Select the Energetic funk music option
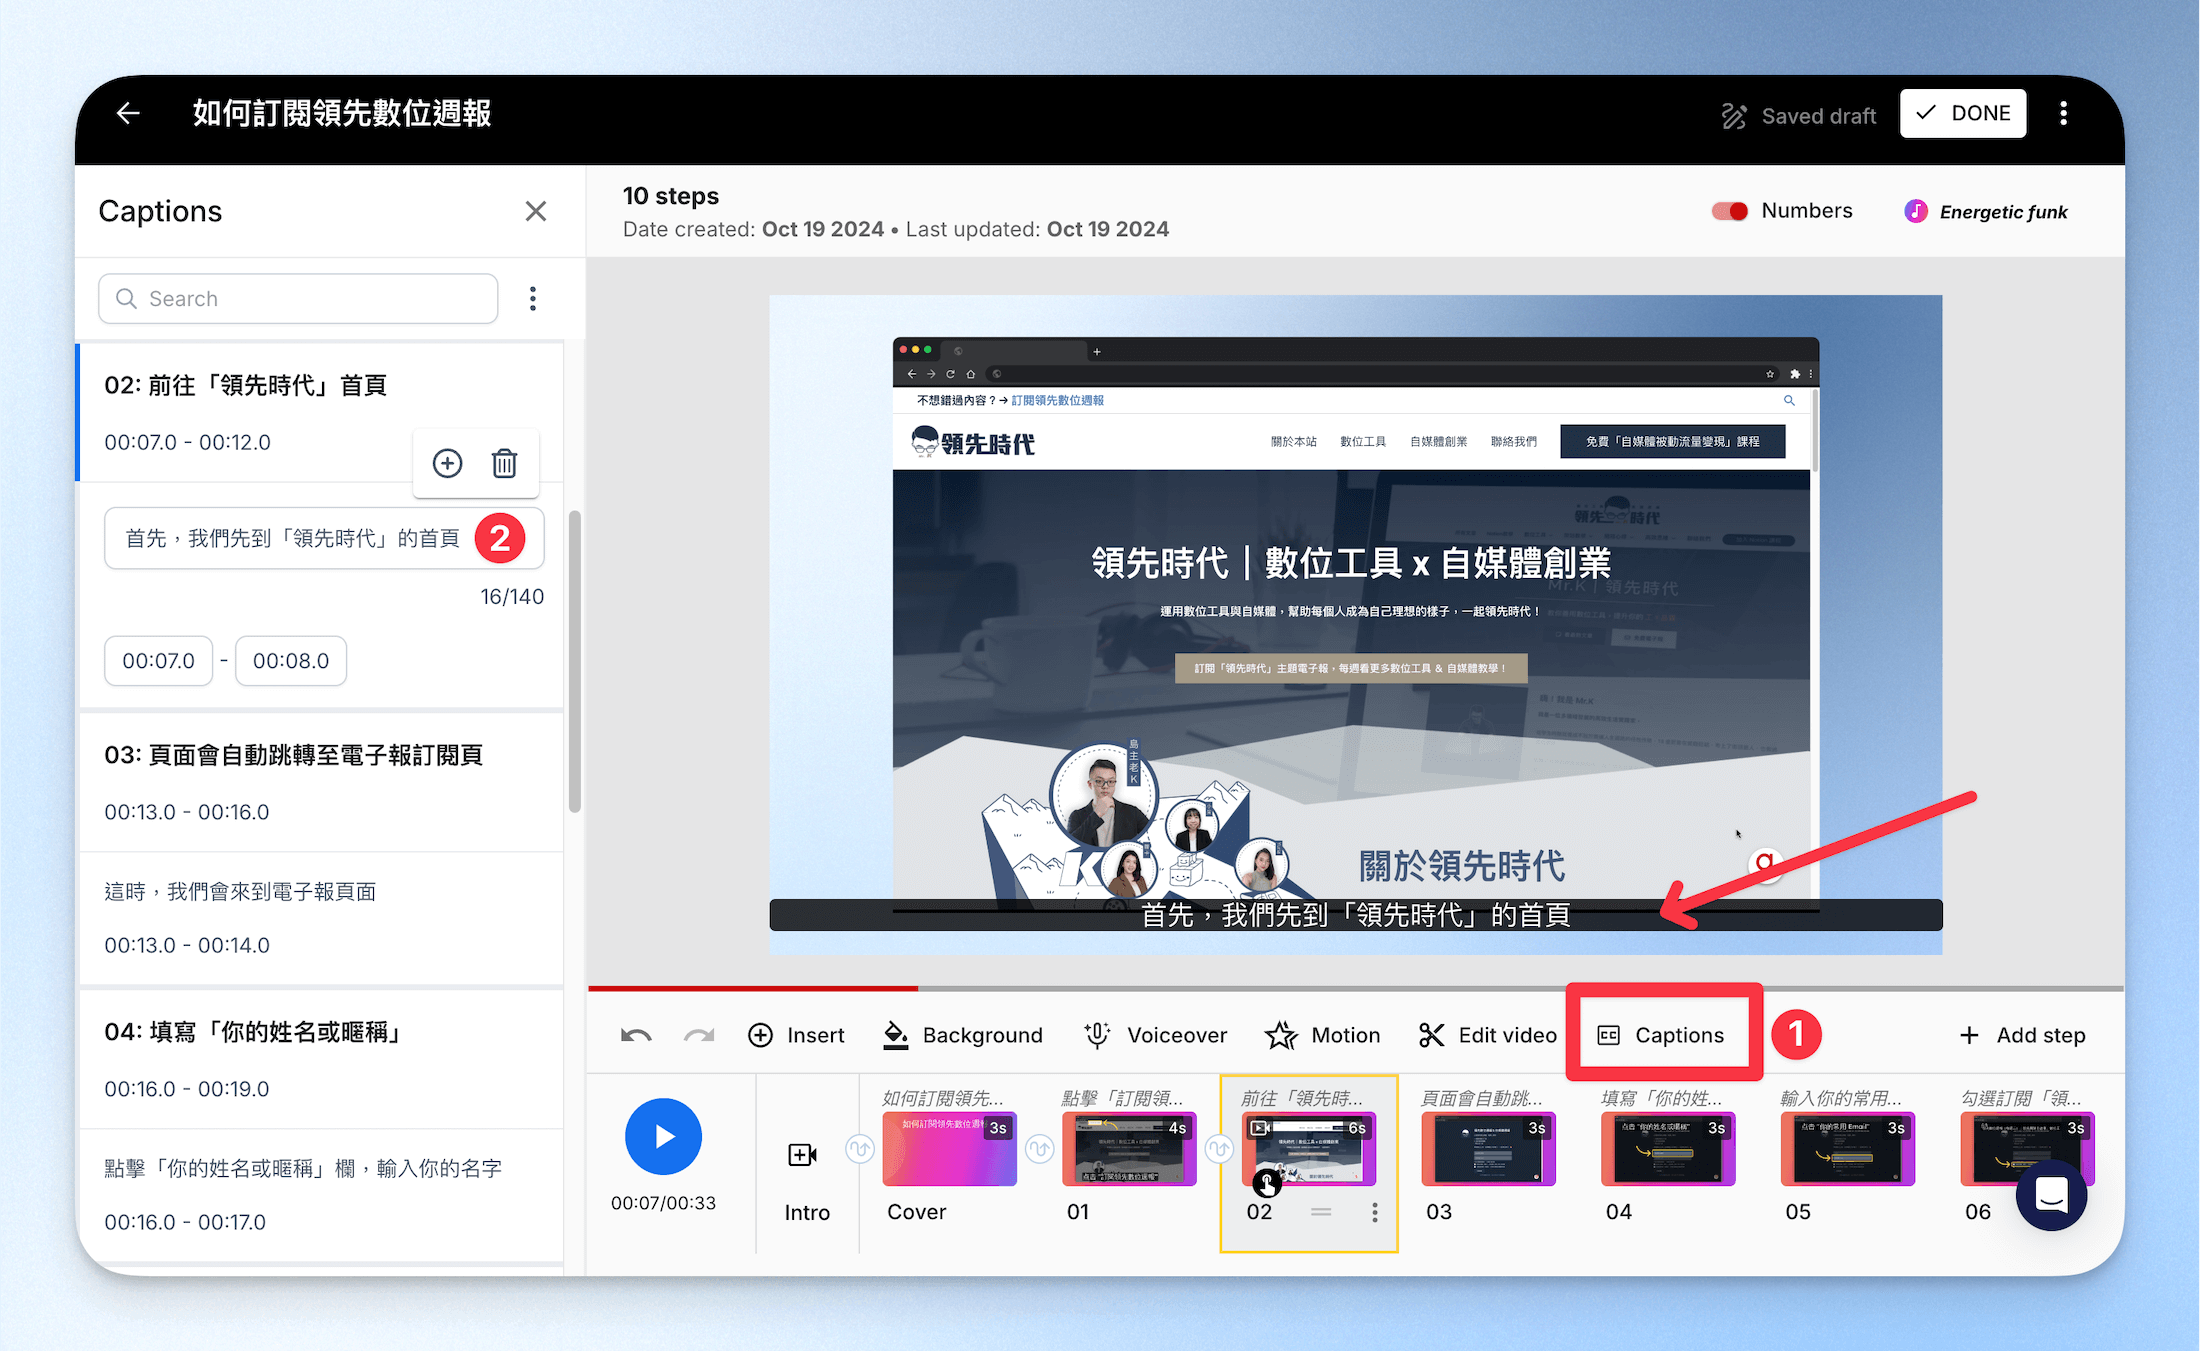 click(1986, 211)
